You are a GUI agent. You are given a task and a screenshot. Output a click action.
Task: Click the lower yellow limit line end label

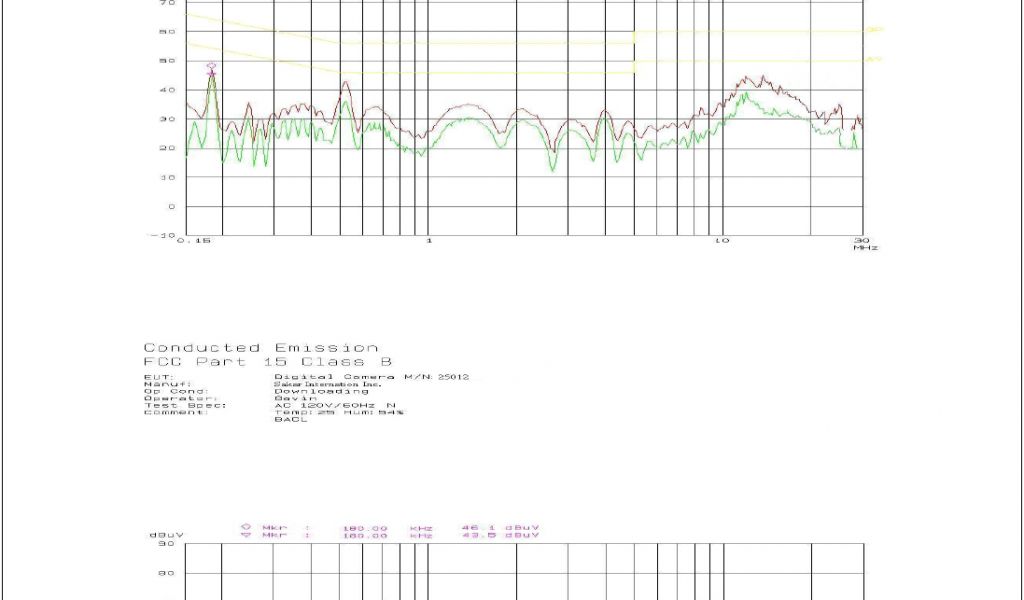[x=873, y=60]
